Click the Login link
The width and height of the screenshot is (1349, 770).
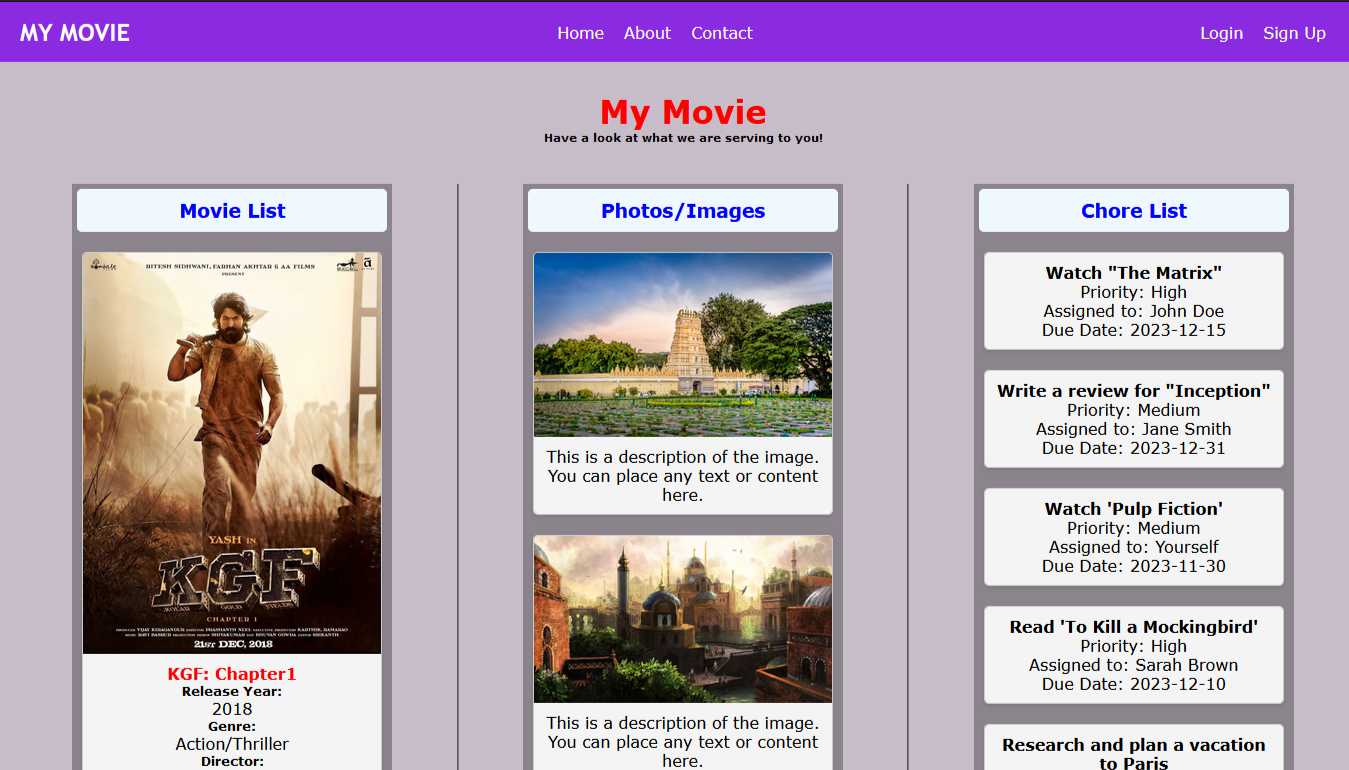pyautogui.click(x=1221, y=33)
